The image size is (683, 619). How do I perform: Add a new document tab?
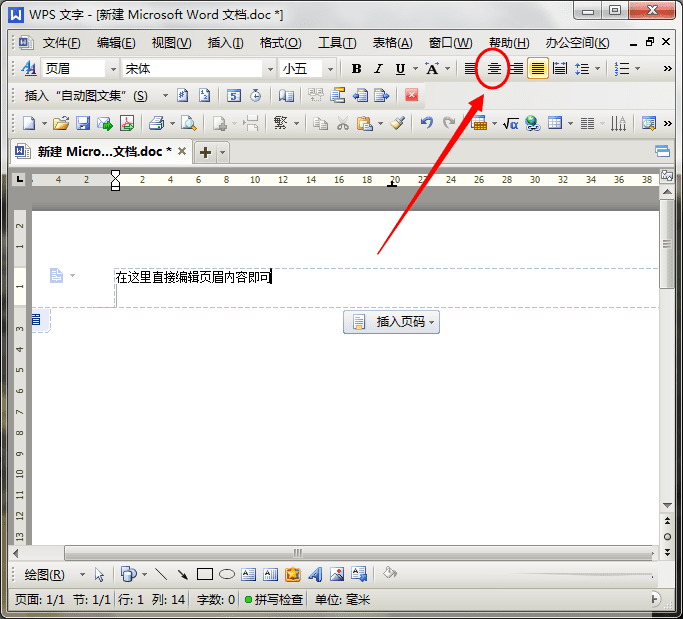205,152
